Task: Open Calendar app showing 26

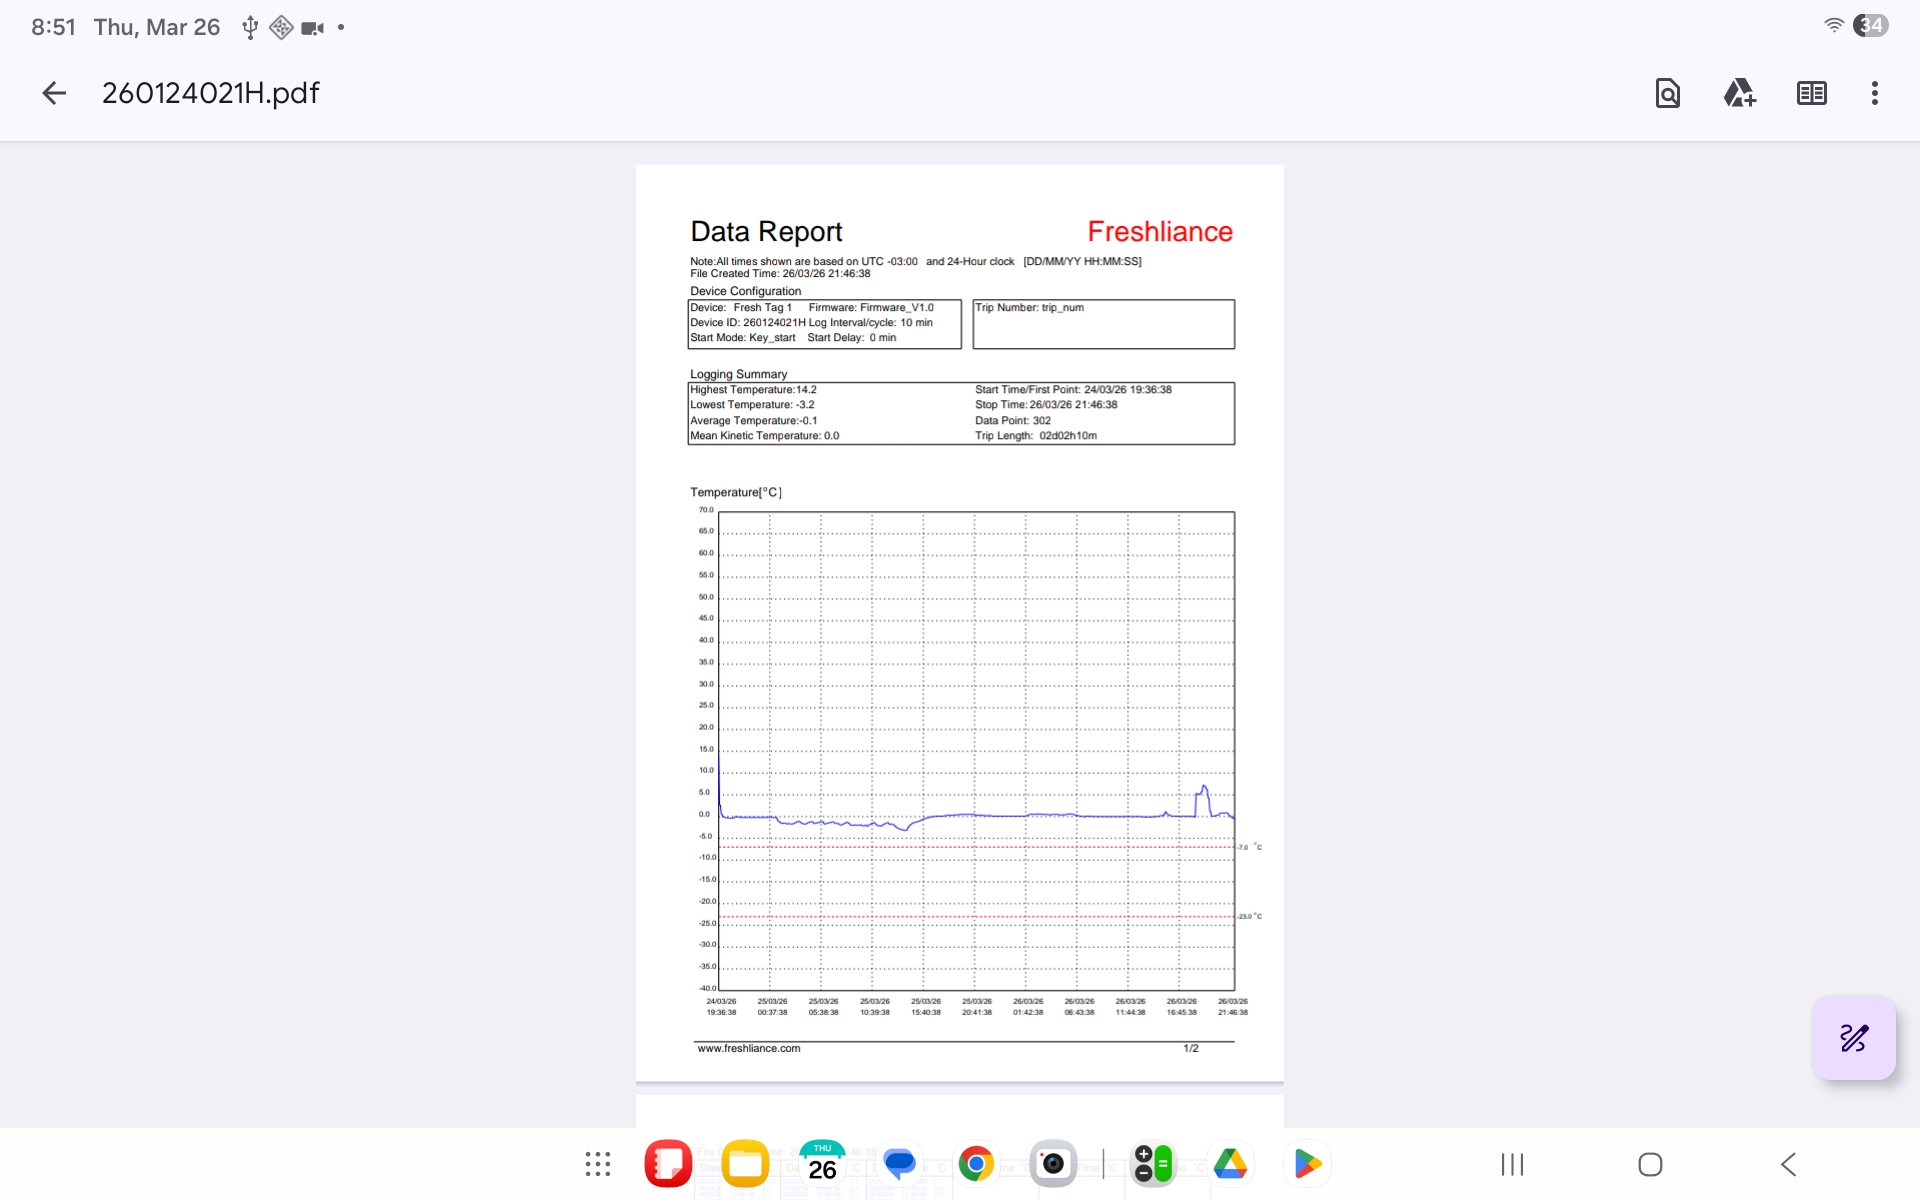Action: coord(822,1164)
